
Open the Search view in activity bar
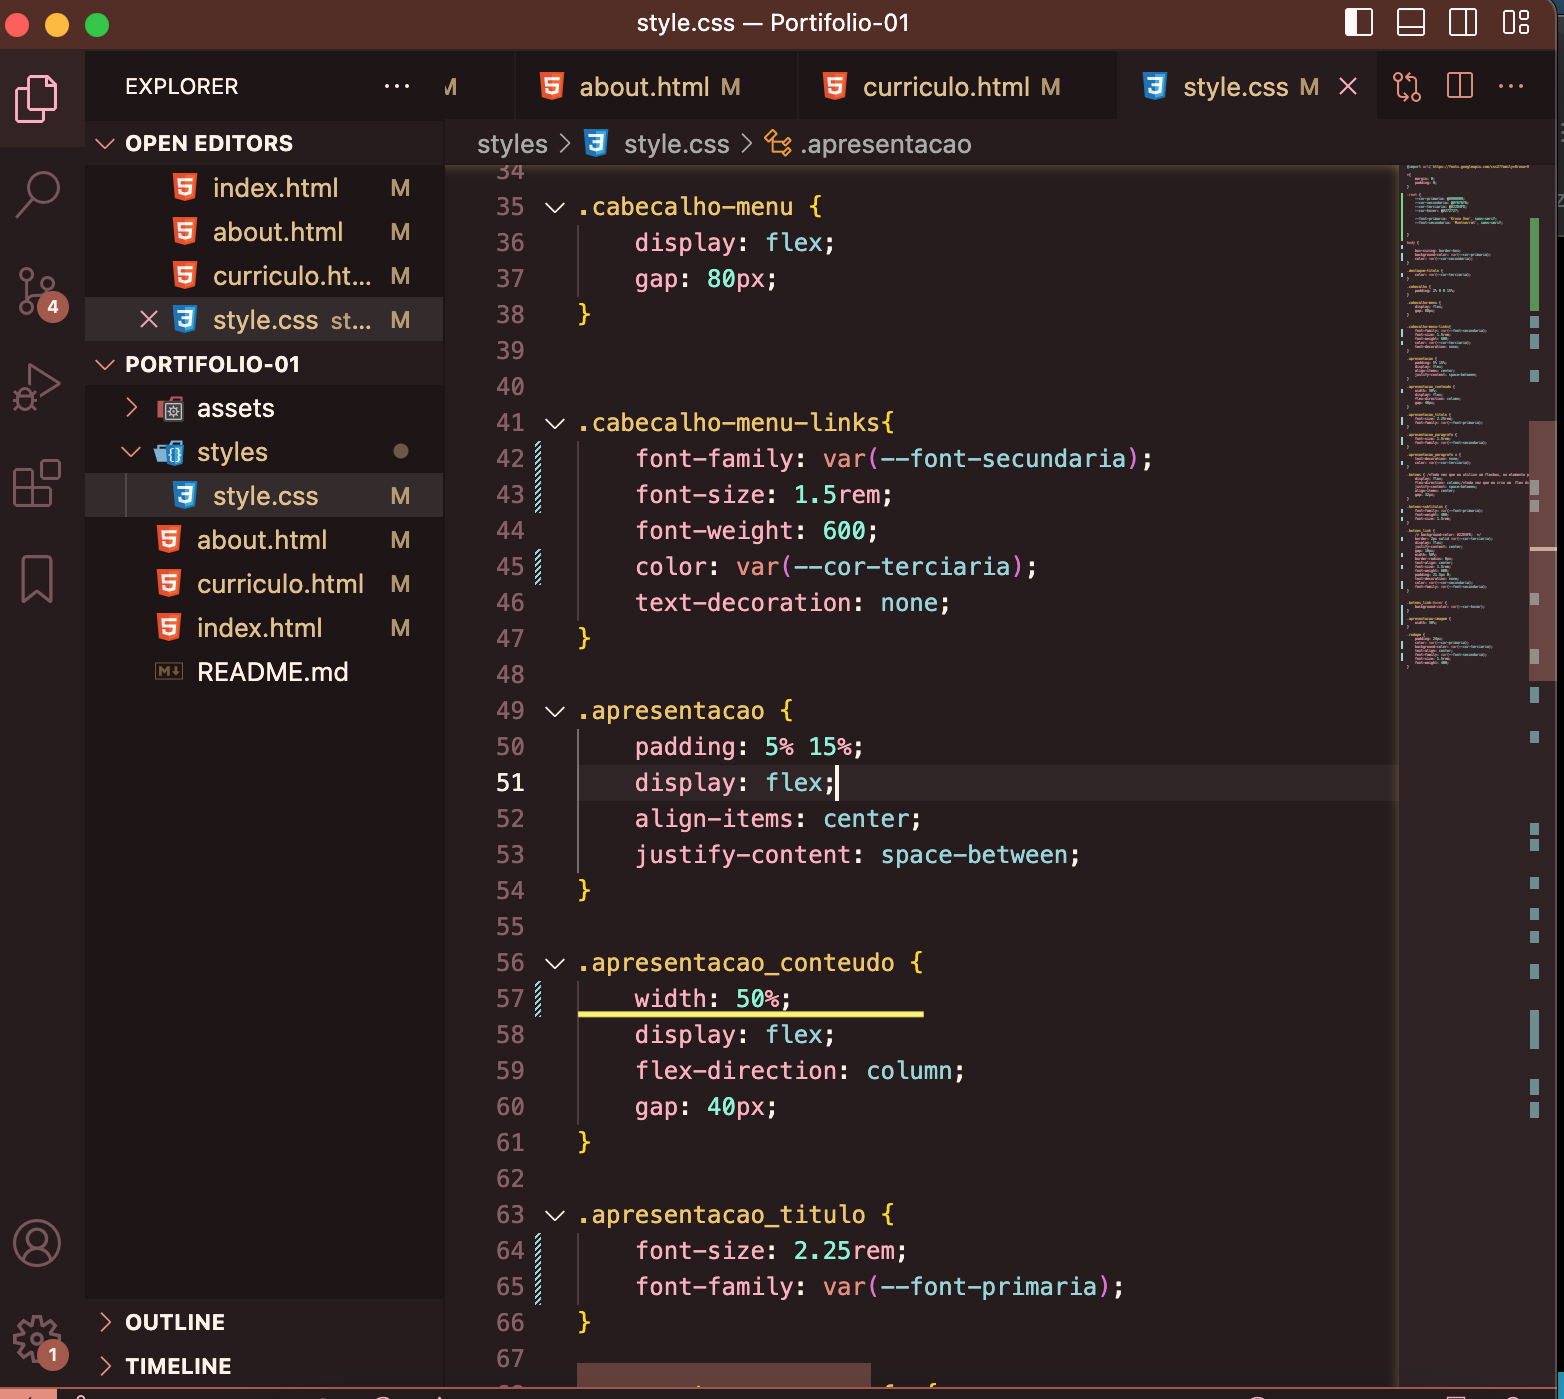(x=37, y=194)
